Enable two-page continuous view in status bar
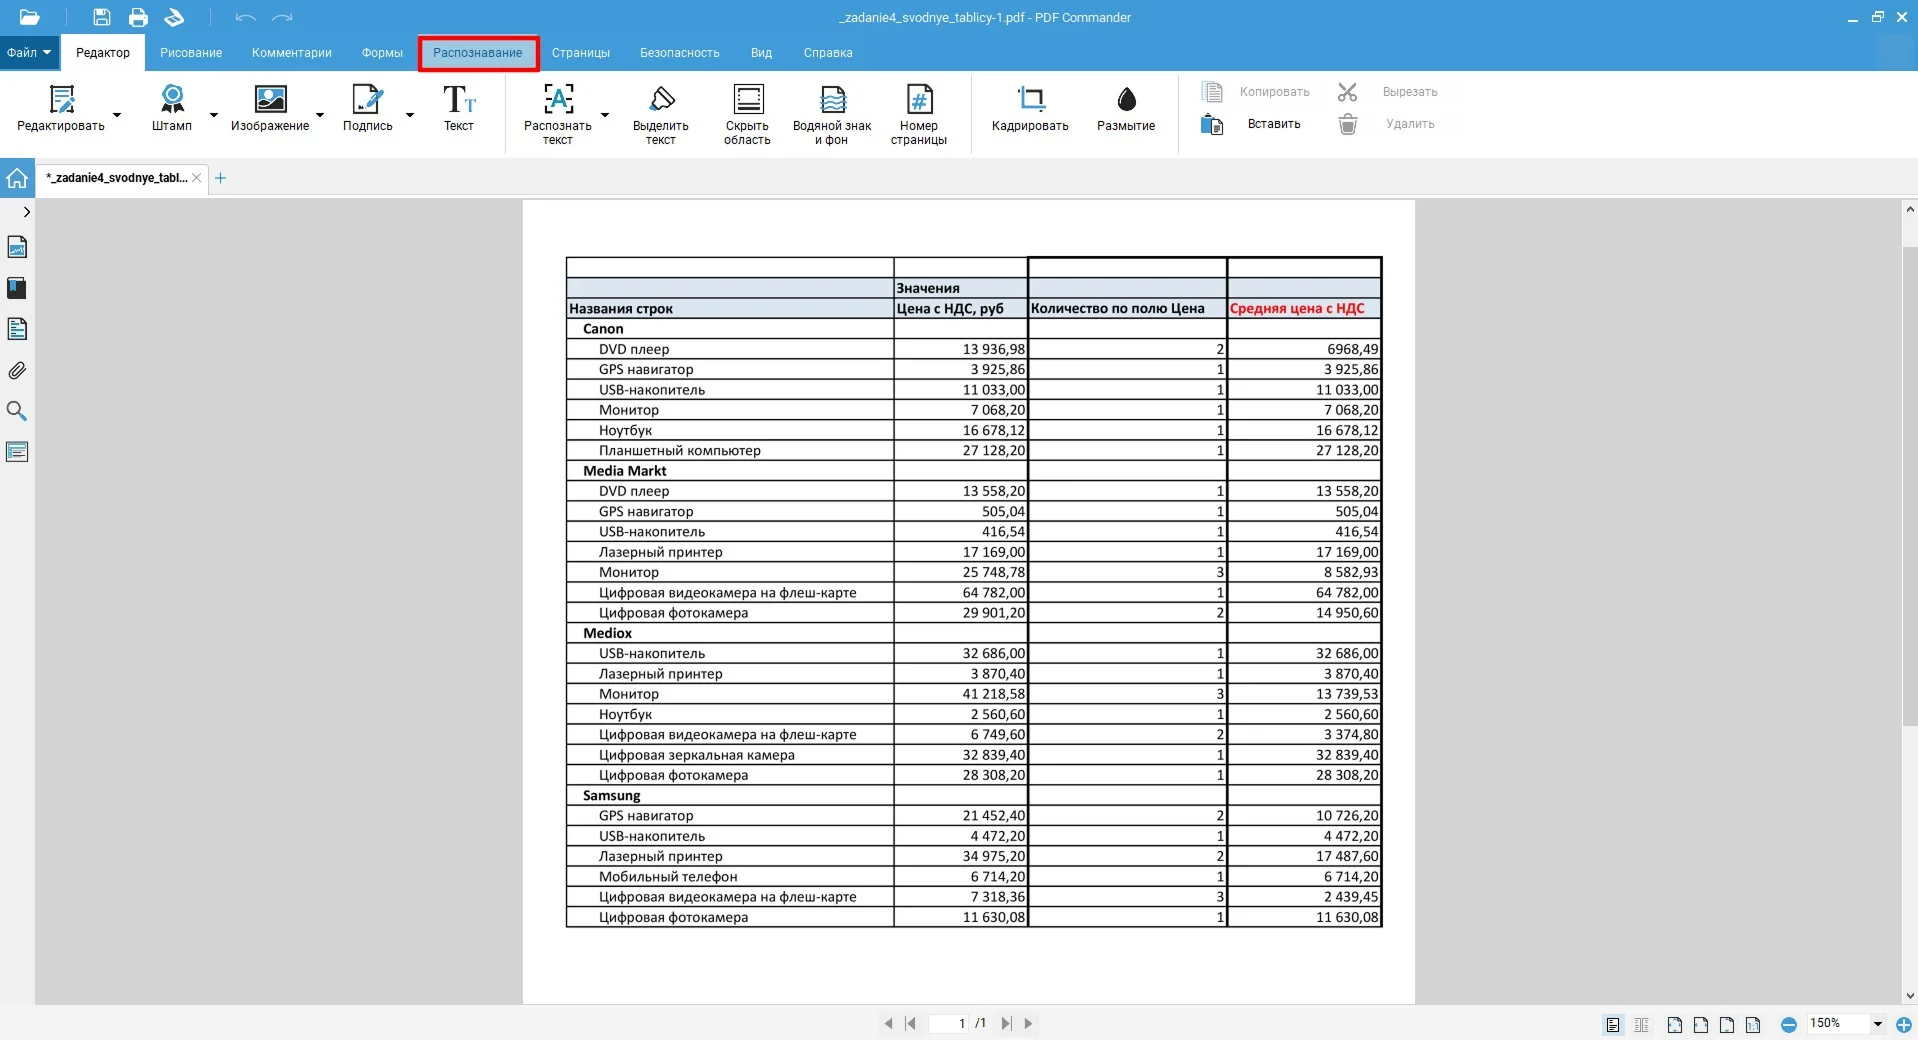1918x1040 pixels. pos(1641,1024)
